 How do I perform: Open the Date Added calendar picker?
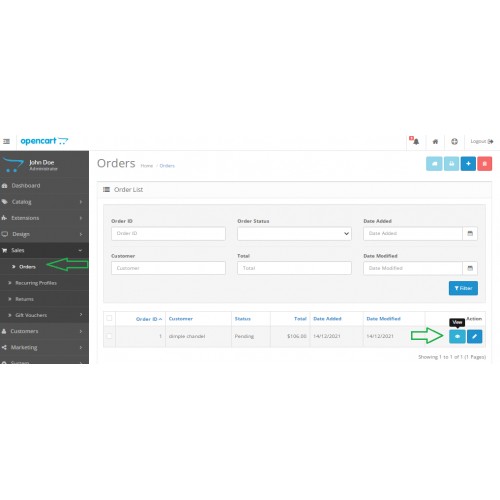[x=470, y=234]
